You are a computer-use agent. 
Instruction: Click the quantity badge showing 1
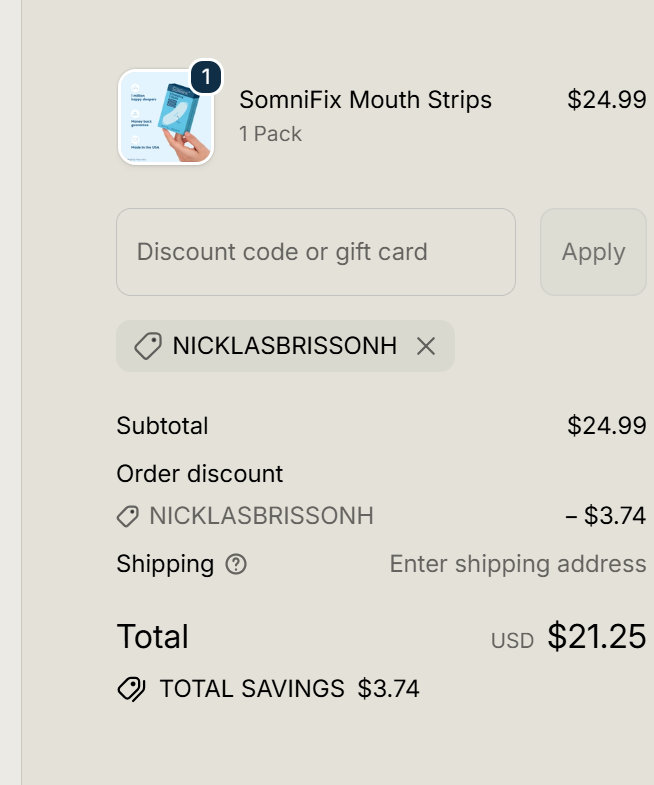click(x=206, y=77)
